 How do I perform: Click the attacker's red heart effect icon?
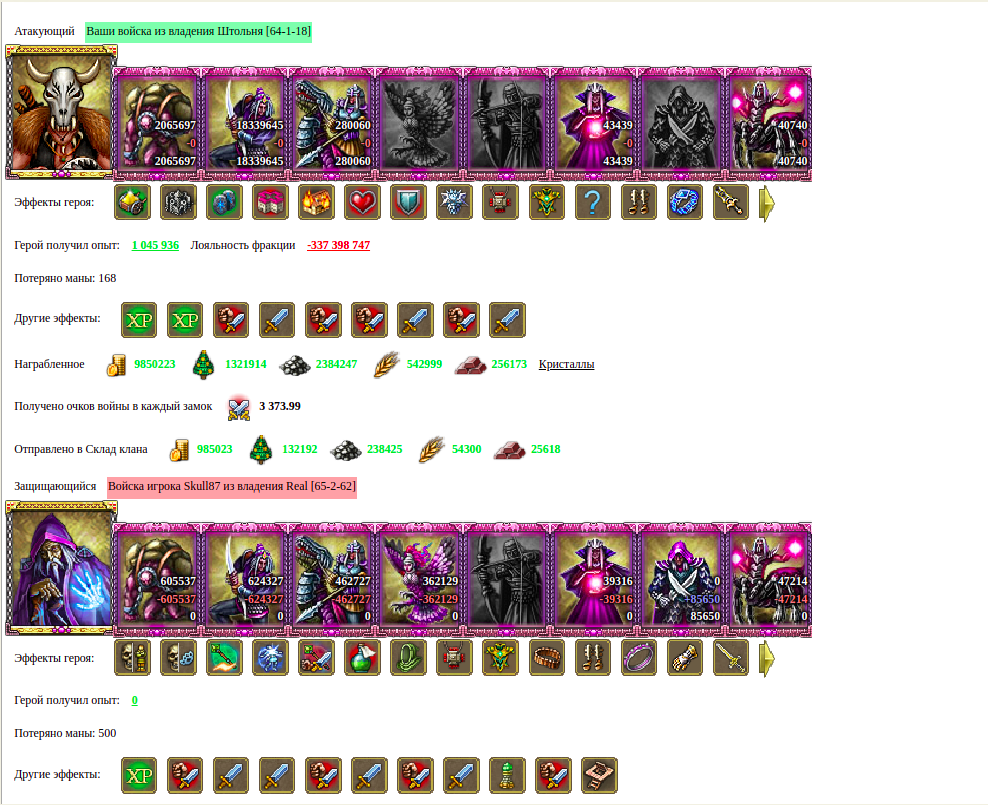[362, 202]
